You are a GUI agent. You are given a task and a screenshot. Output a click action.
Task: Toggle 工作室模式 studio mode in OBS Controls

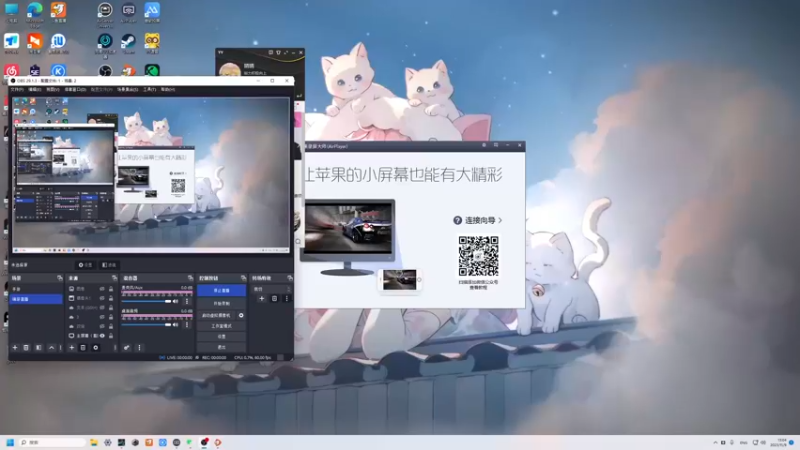click(221, 326)
